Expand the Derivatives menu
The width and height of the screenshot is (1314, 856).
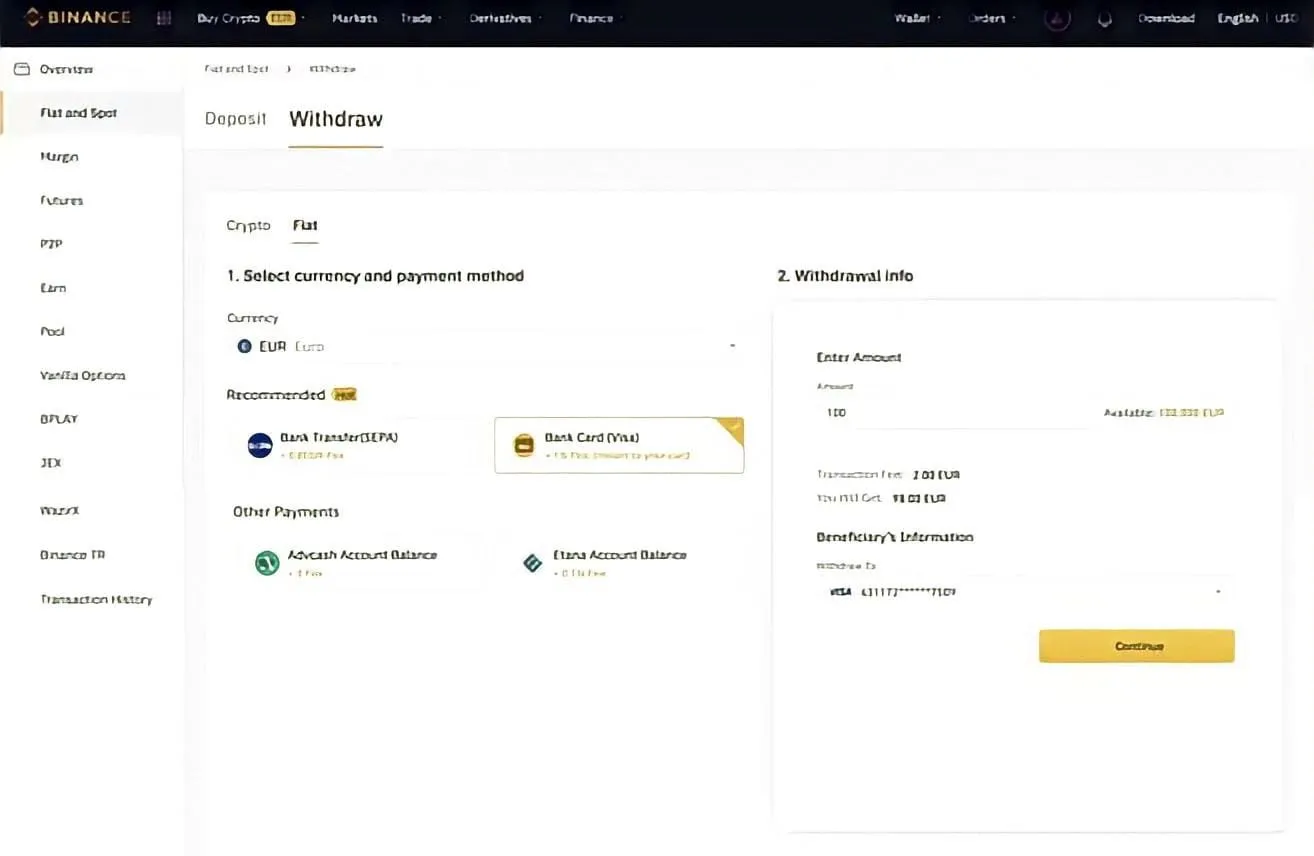coord(505,18)
